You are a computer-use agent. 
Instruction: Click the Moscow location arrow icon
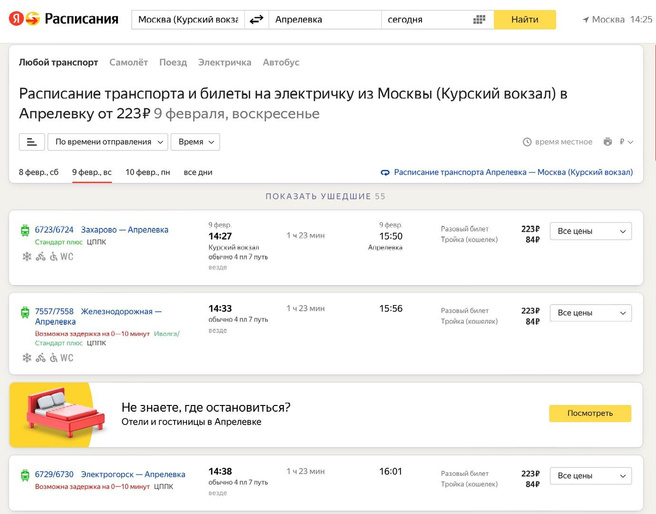point(586,19)
